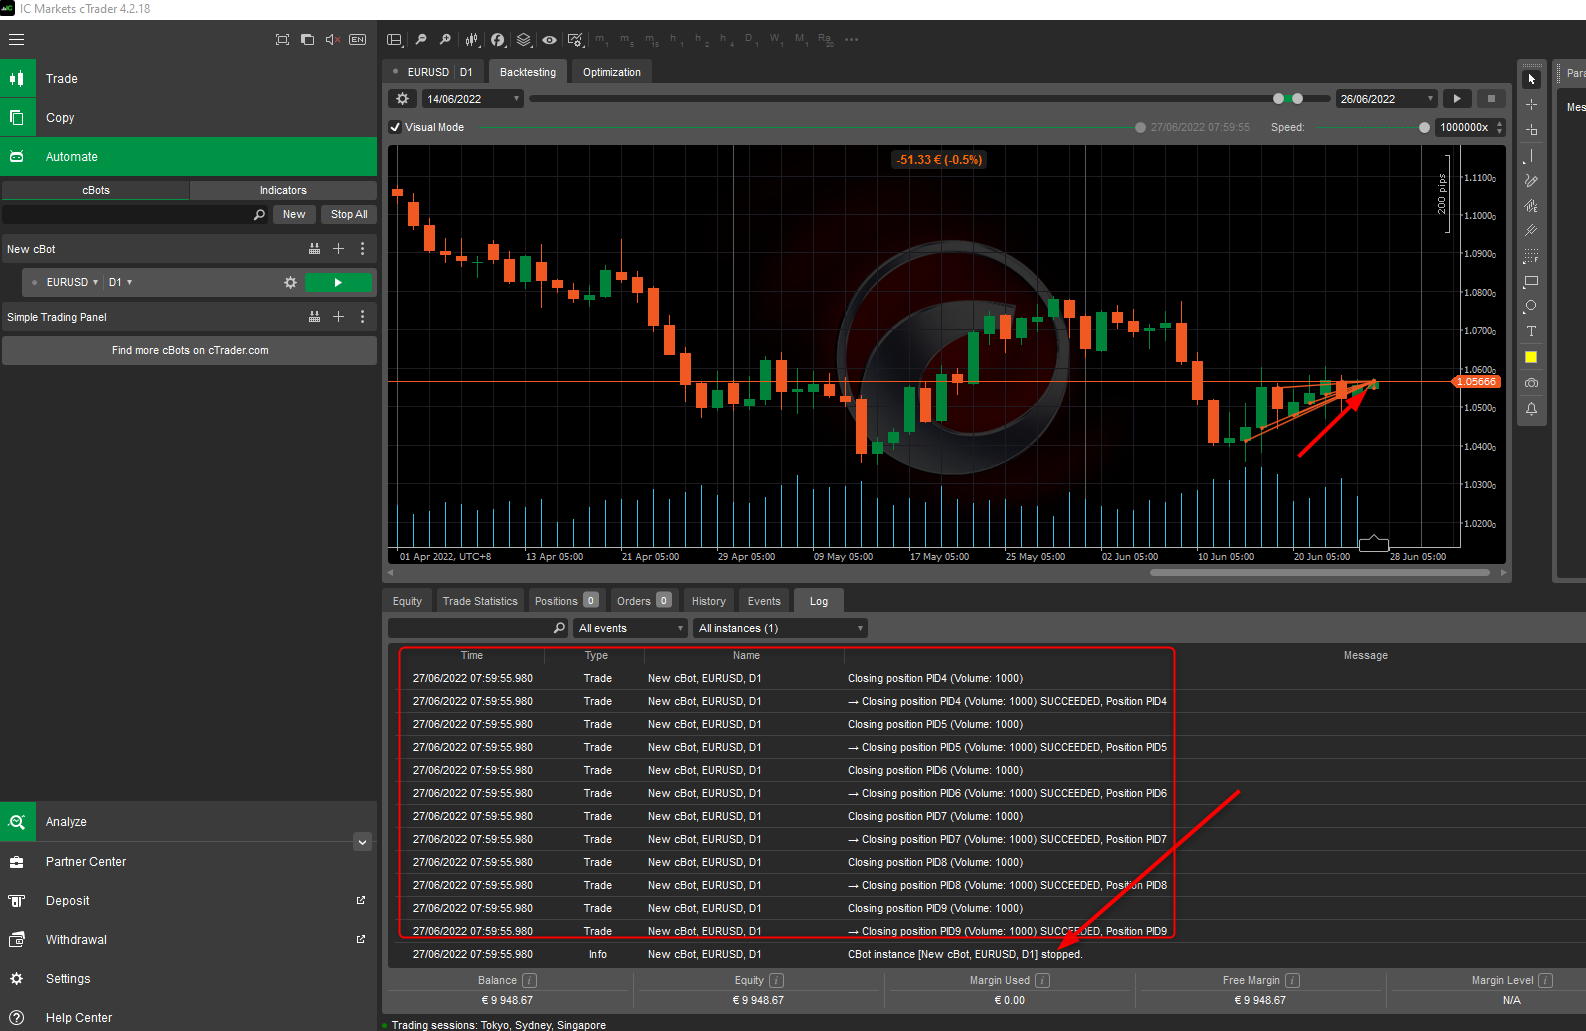Build the New cBot icon
The height and width of the screenshot is (1031, 1586).
click(314, 249)
